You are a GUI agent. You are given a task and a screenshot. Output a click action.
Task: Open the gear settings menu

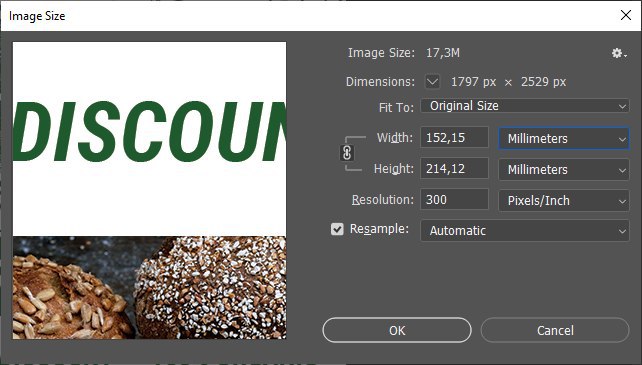pos(619,53)
